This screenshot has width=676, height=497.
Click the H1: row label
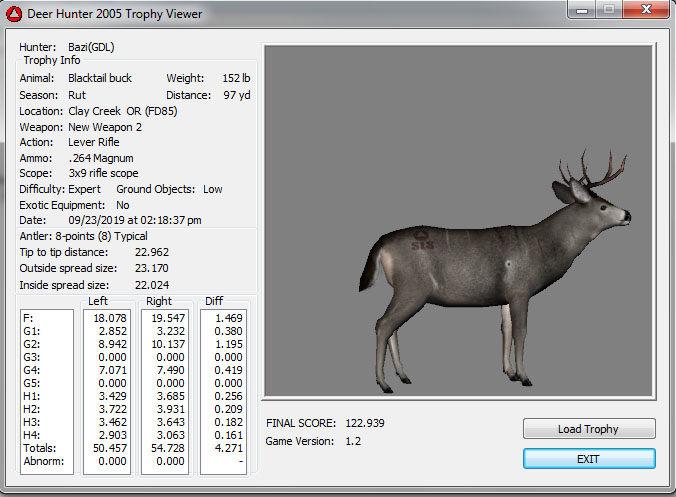[31, 396]
